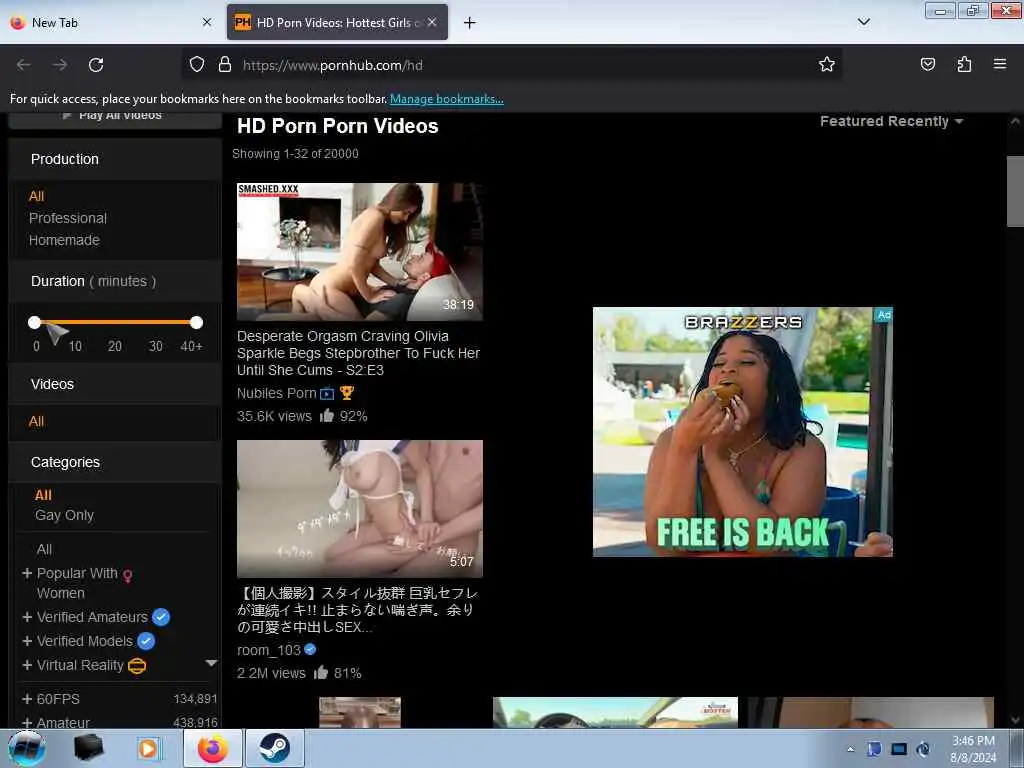Screen dimensions: 1024x768
Task: Select All under Videos filter
Action: tap(37, 421)
